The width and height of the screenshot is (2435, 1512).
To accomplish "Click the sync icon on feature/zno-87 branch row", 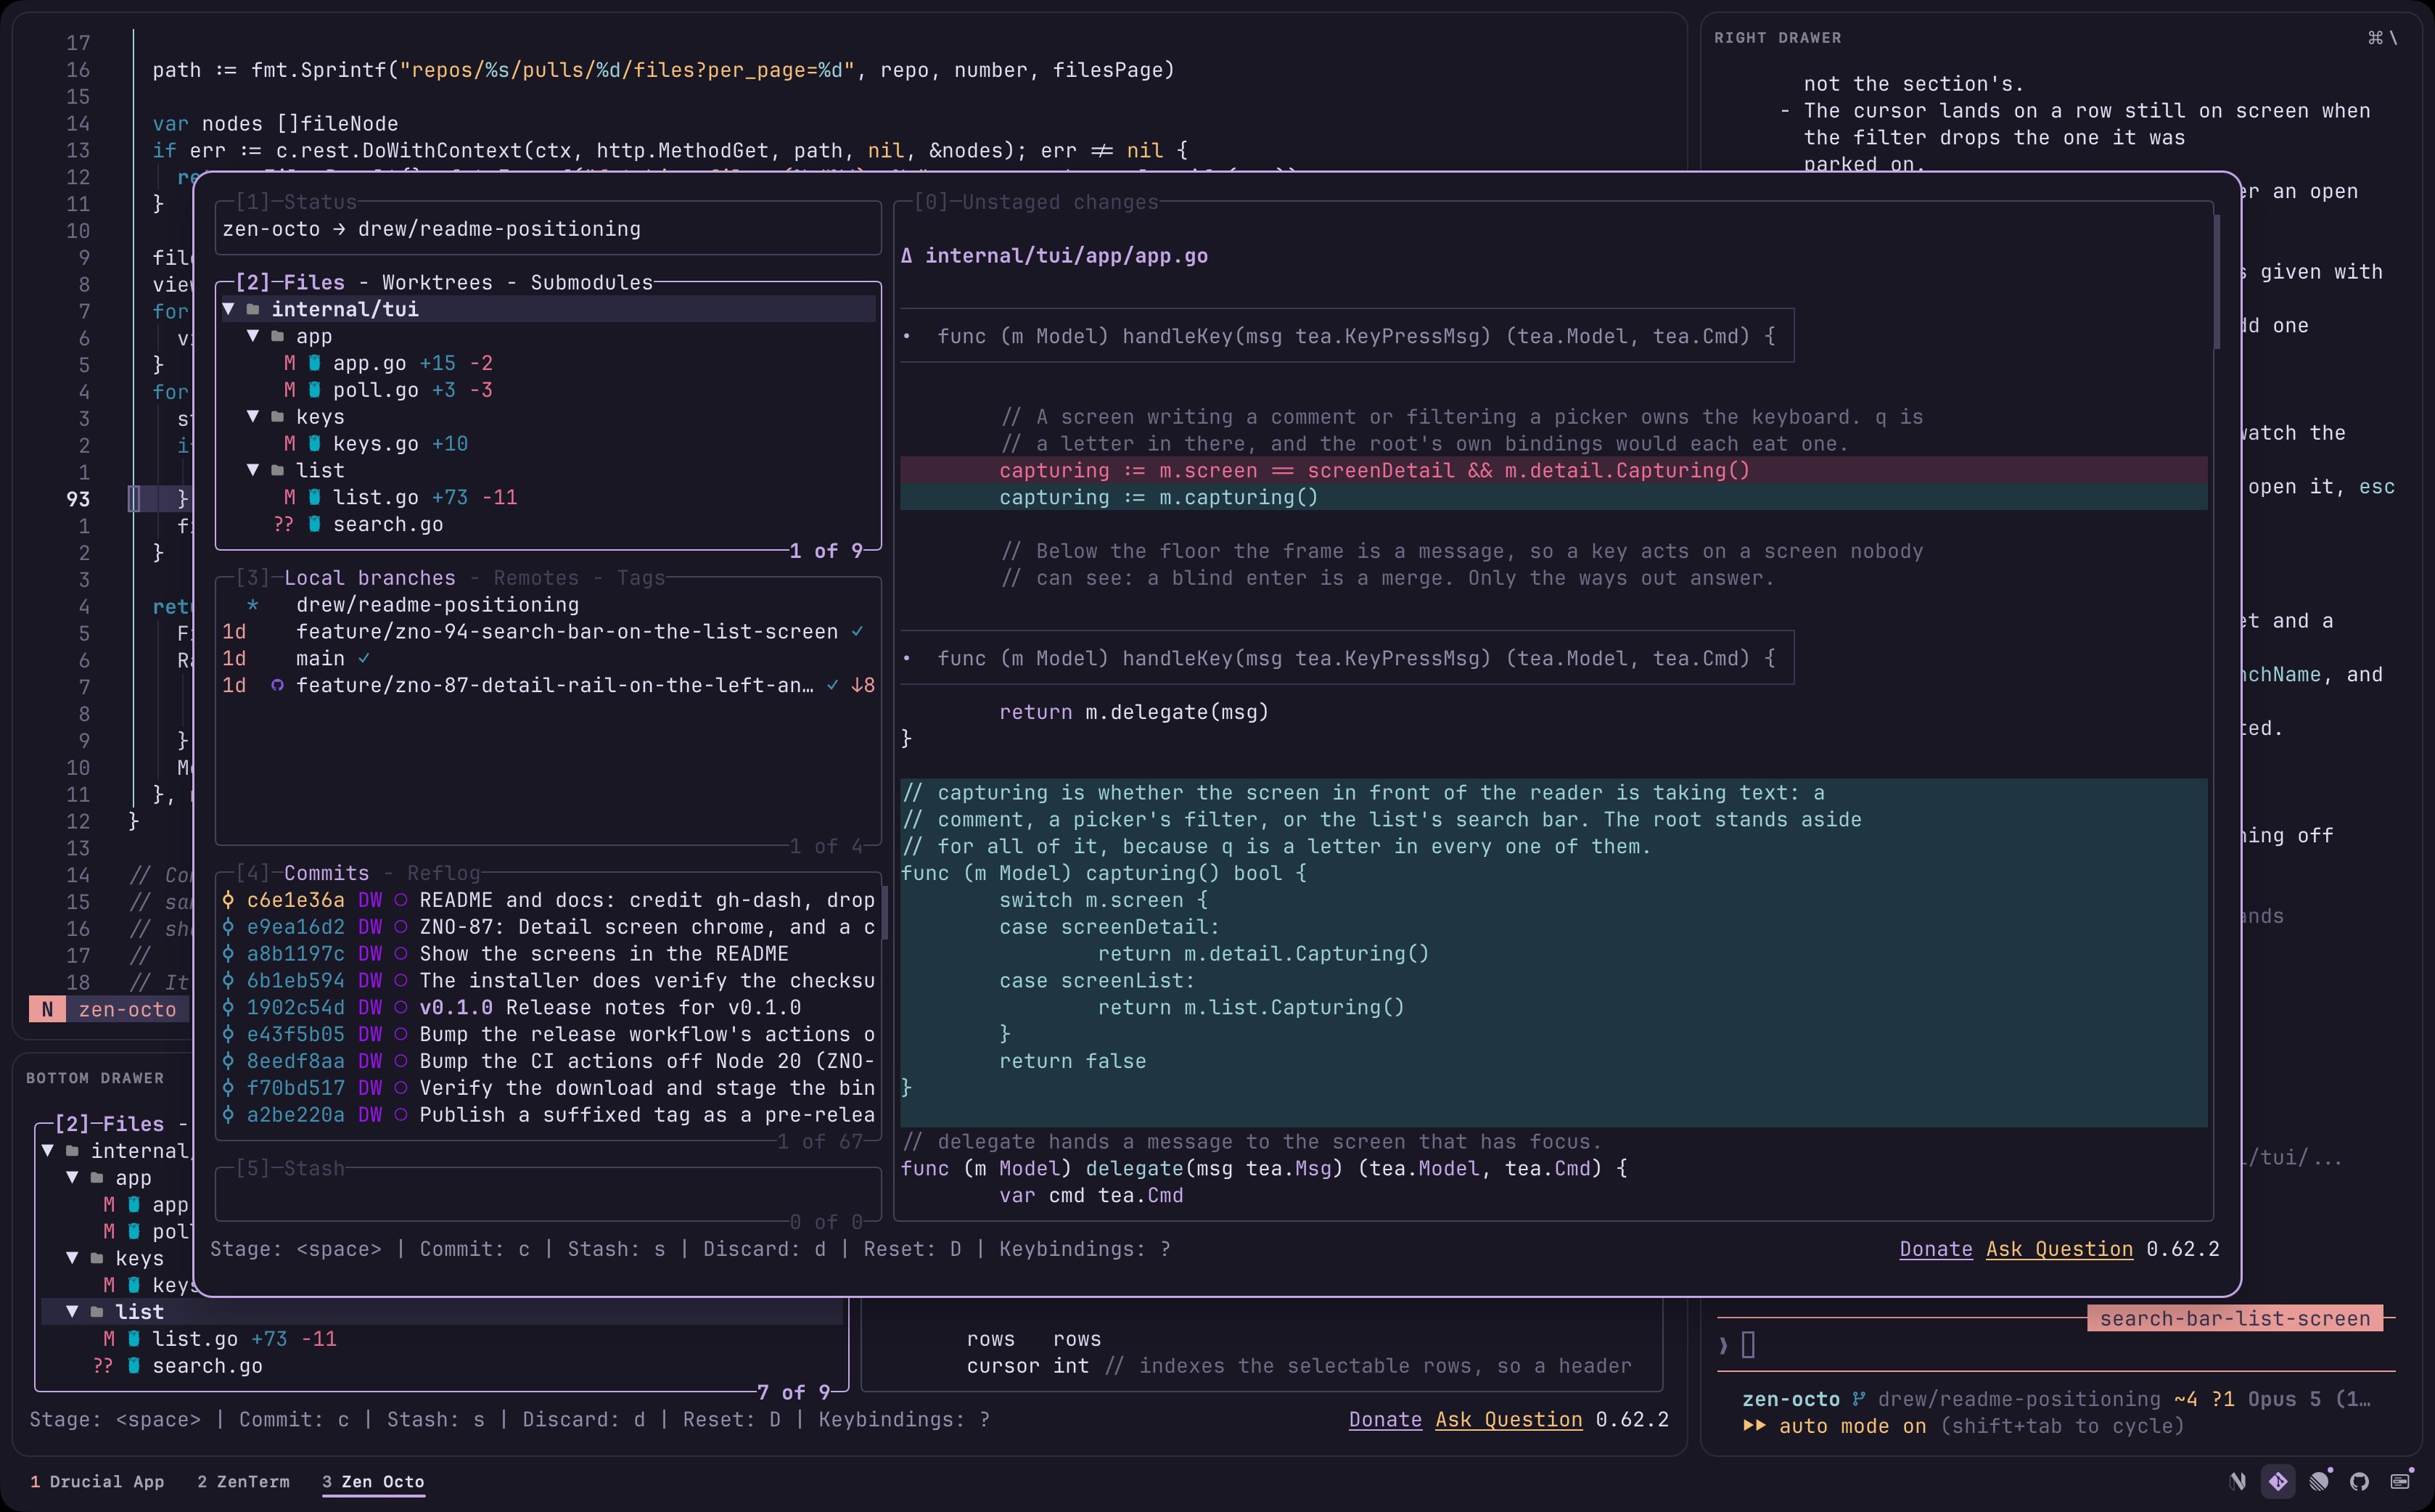I will pos(277,685).
